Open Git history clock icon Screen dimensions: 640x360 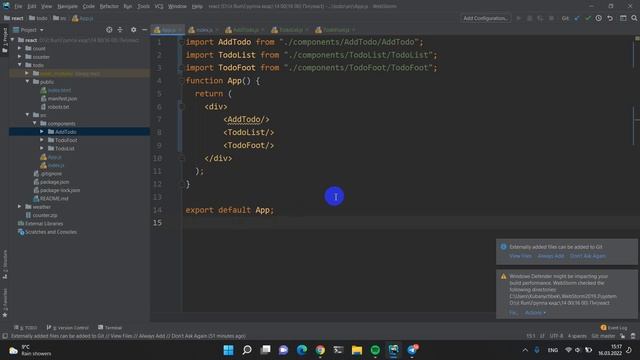(598, 18)
